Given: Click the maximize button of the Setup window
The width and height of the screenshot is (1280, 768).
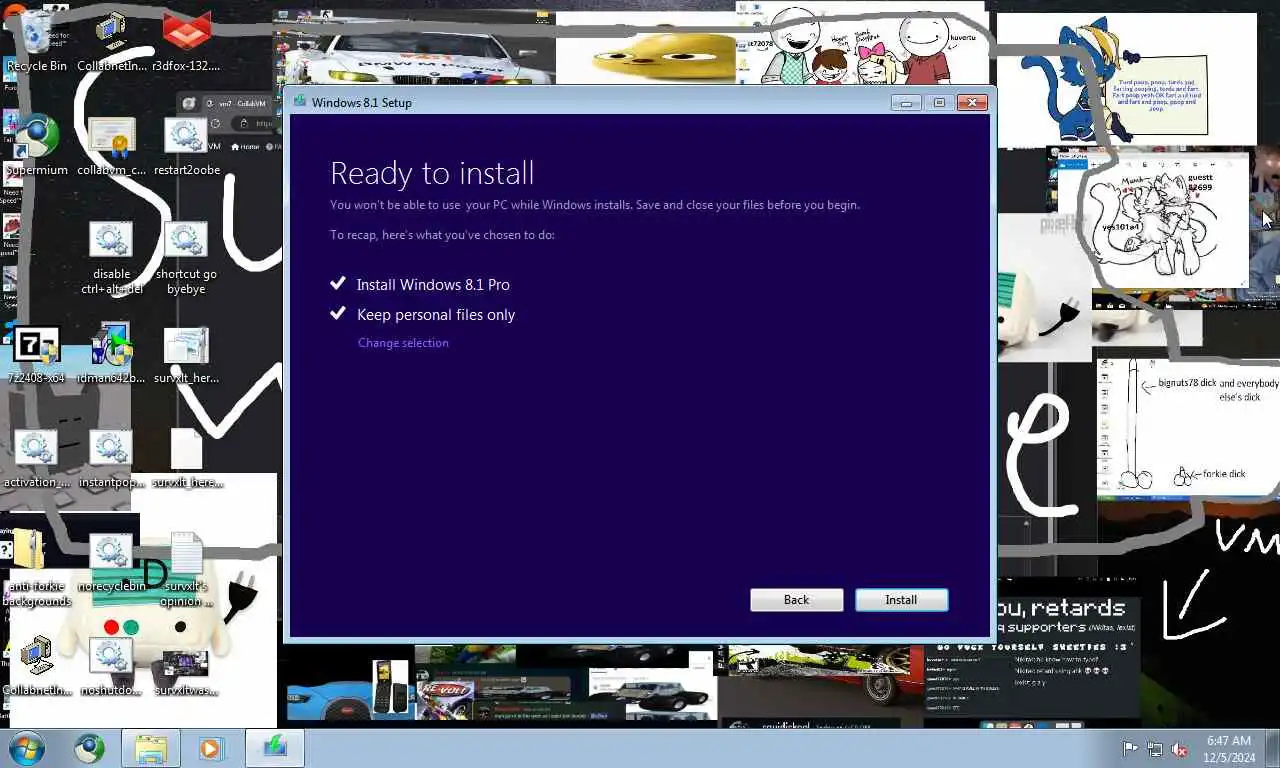Looking at the screenshot, I should [x=939, y=102].
